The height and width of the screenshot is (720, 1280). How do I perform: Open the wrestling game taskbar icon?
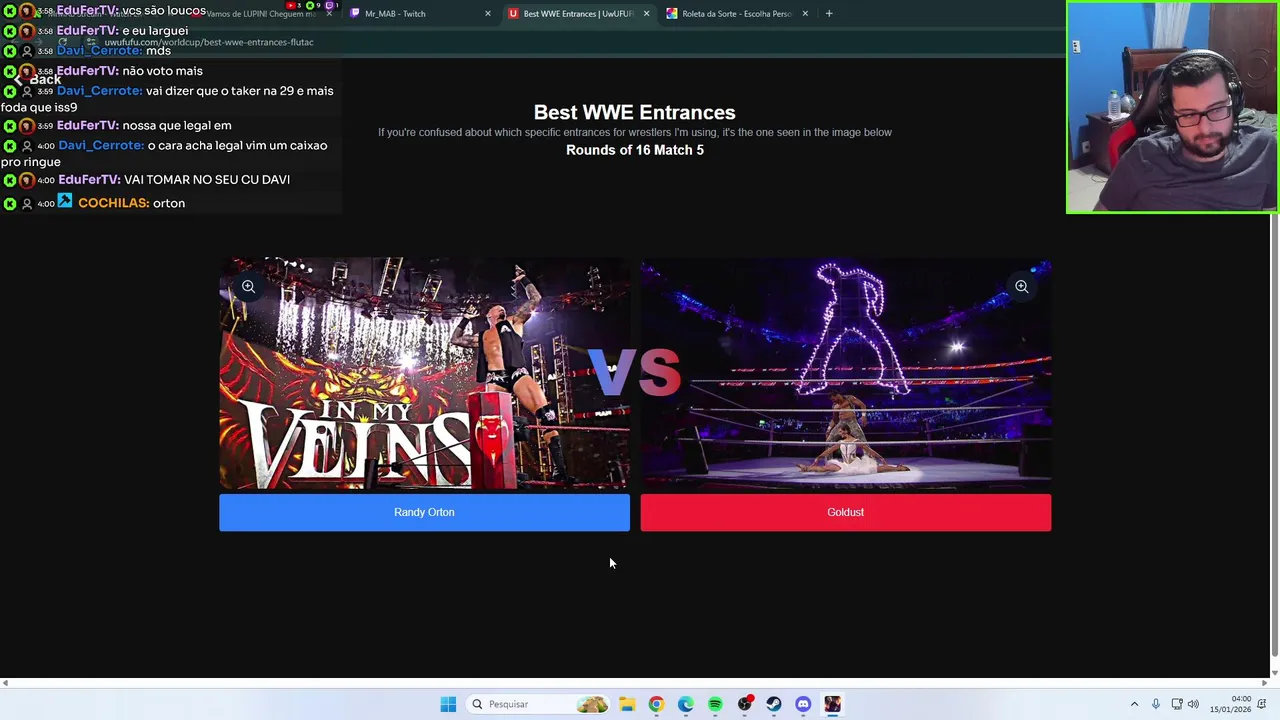(832, 704)
